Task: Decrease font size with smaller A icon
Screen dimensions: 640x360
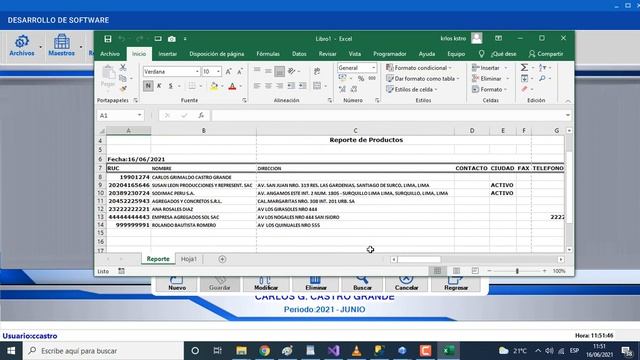Action: point(240,71)
